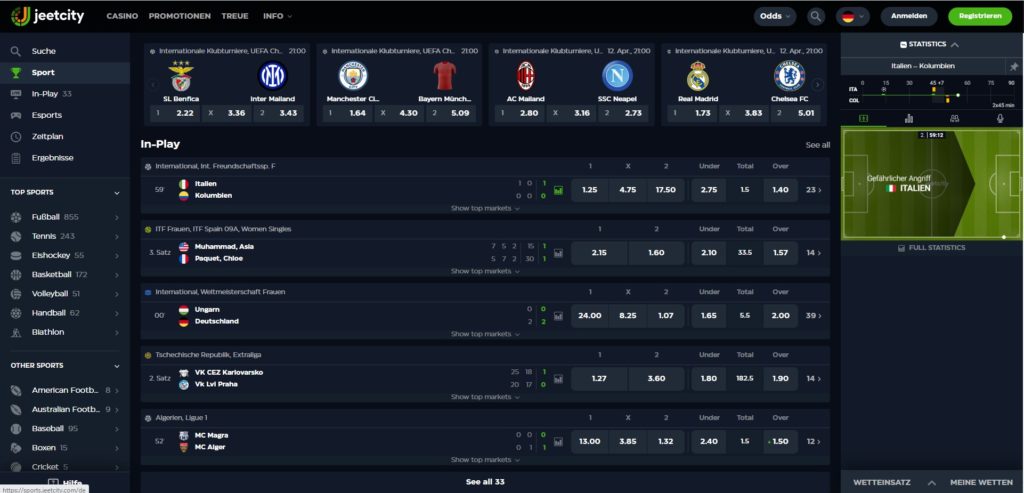
Task: Open the German flag language selector
Action: pyautogui.click(x=853, y=16)
